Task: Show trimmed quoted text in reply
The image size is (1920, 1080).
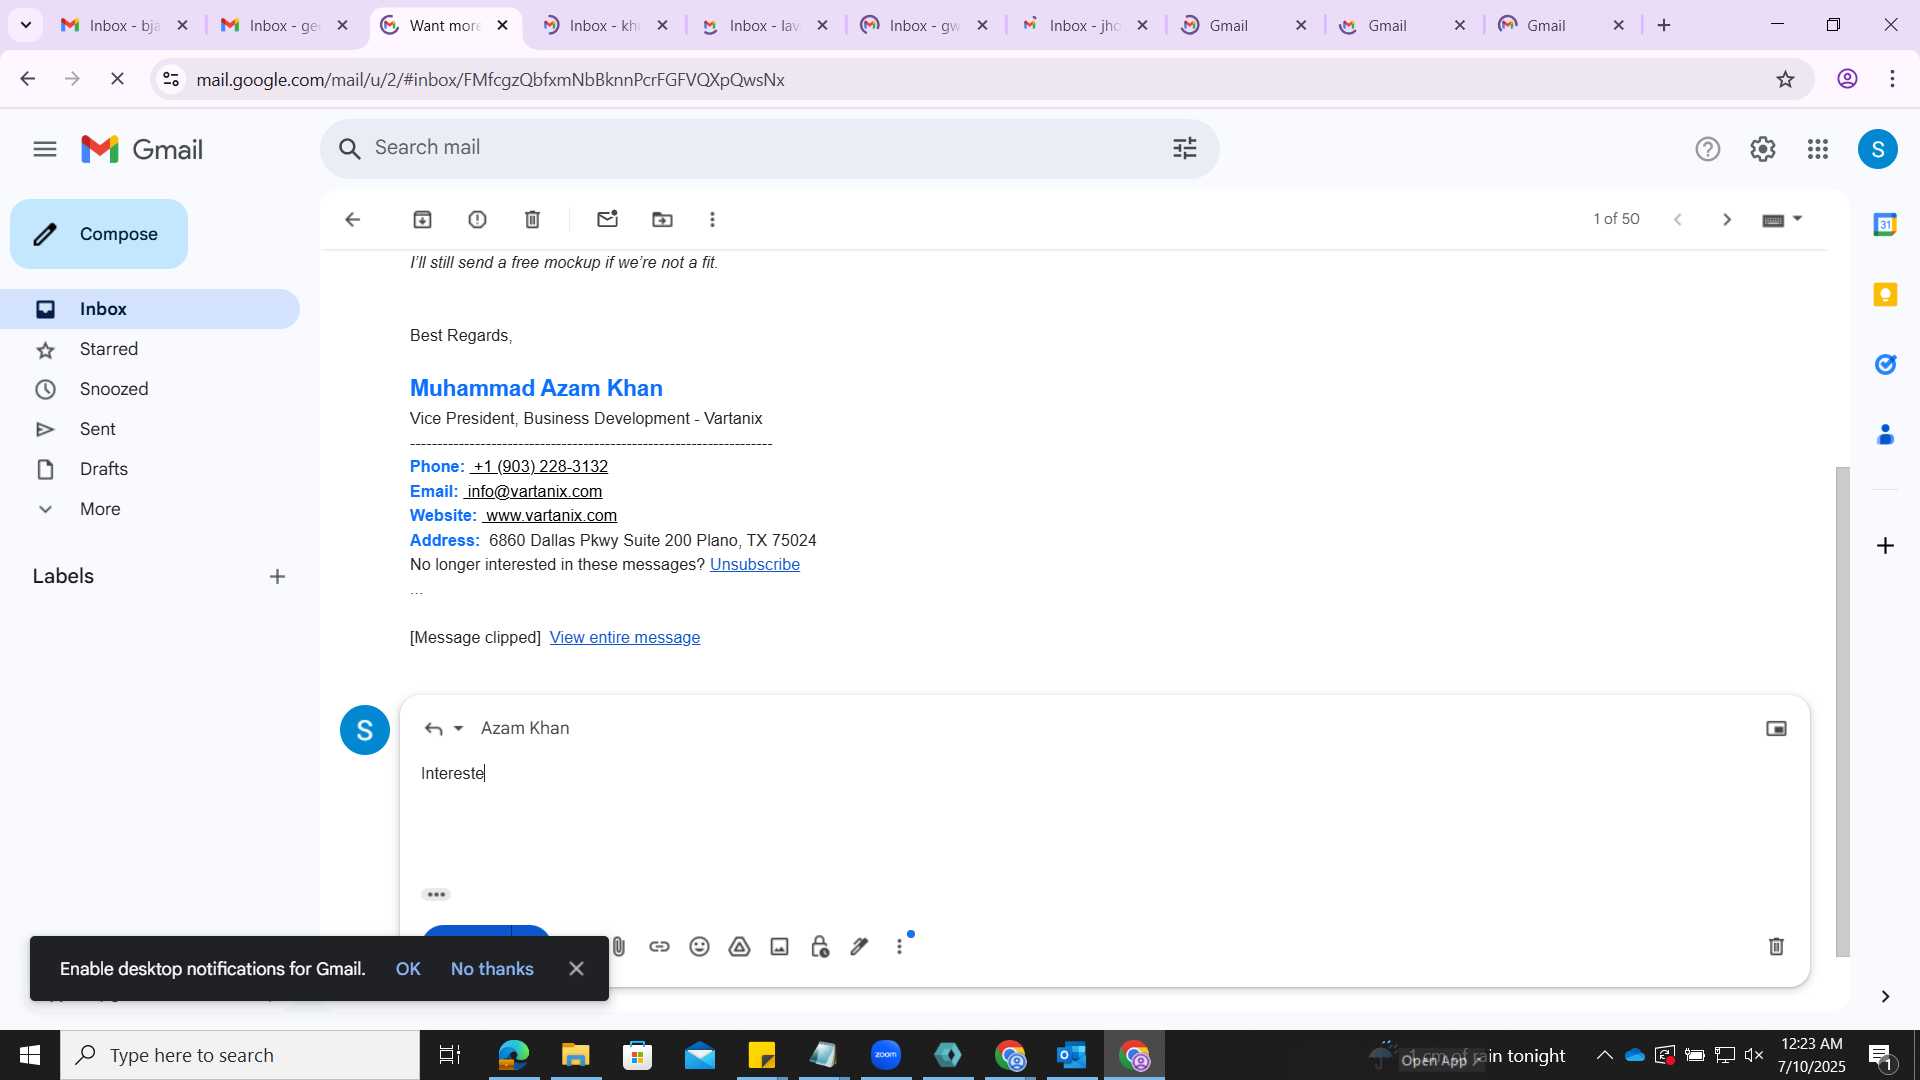Action: [436, 895]
